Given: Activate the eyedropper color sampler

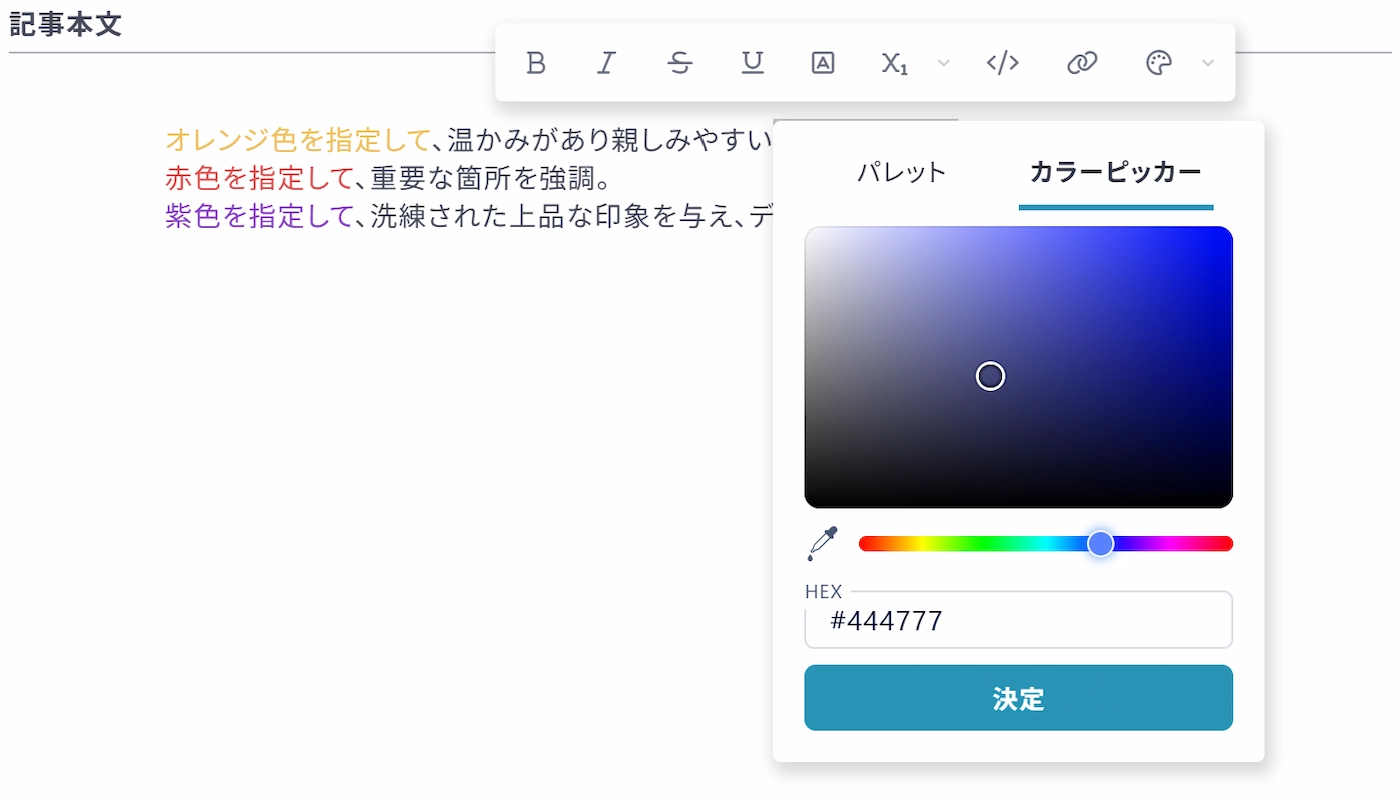Looking at the screenshot, I should (x=823, y=543).
